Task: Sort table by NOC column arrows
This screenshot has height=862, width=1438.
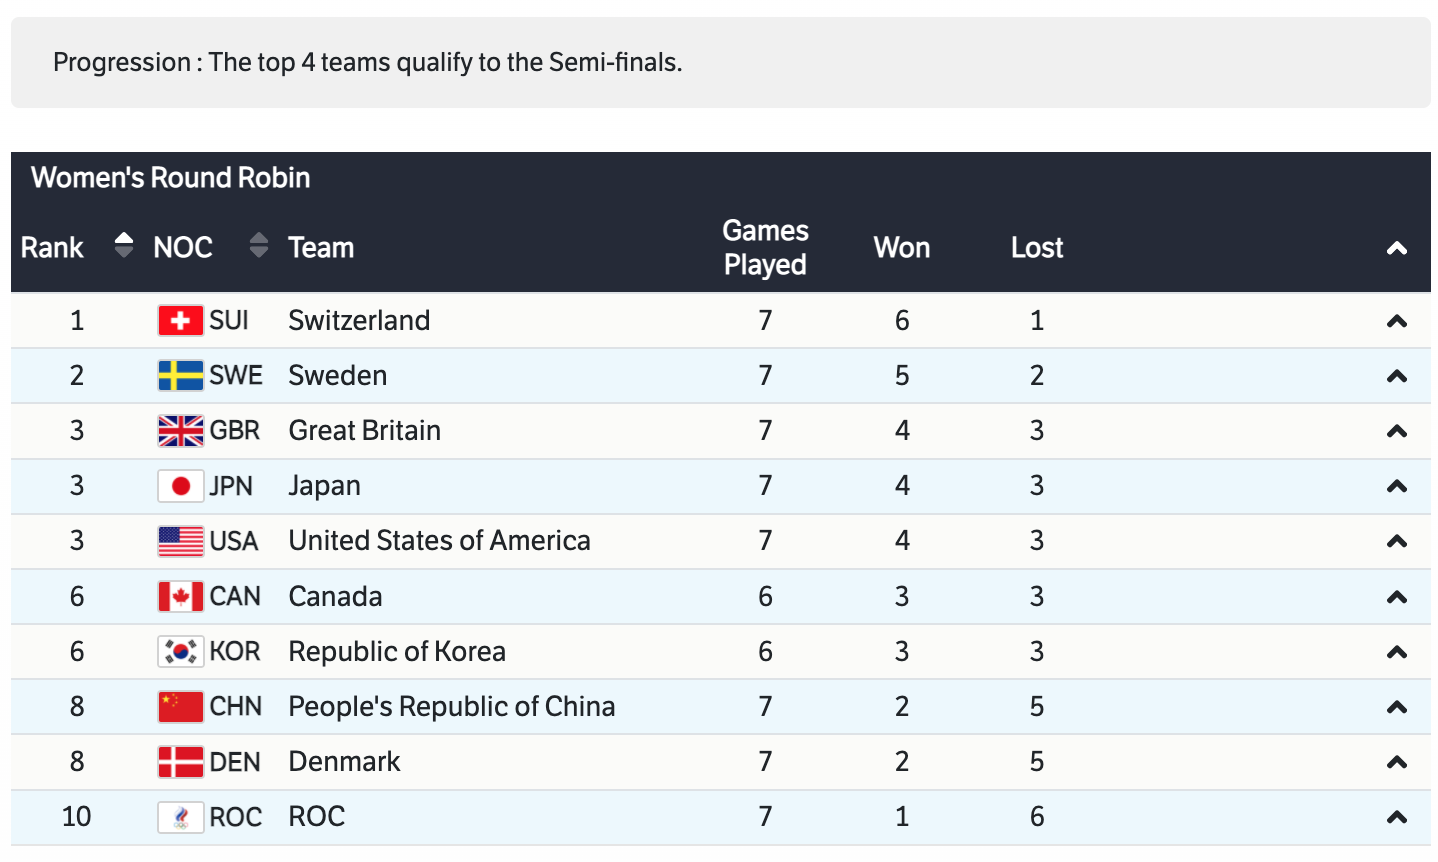Action: [259, 246]
